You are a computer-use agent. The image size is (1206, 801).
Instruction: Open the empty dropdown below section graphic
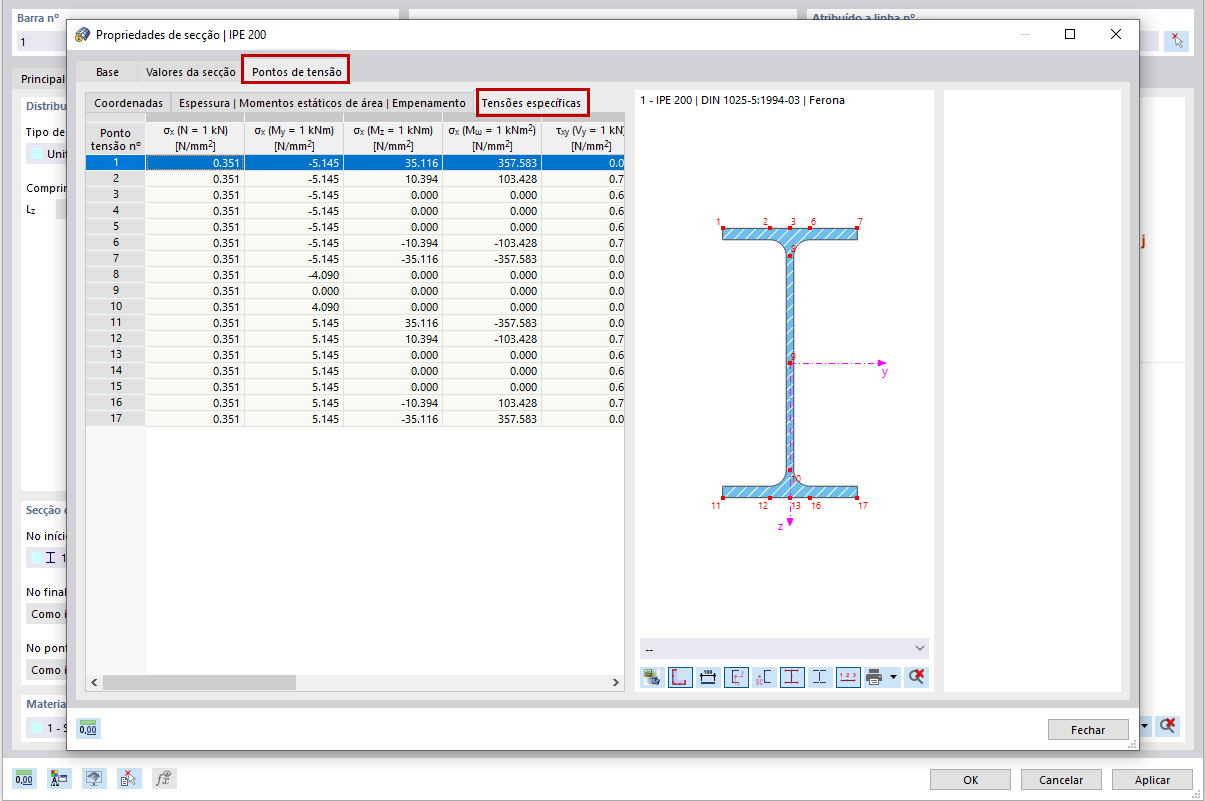[784, 649]
